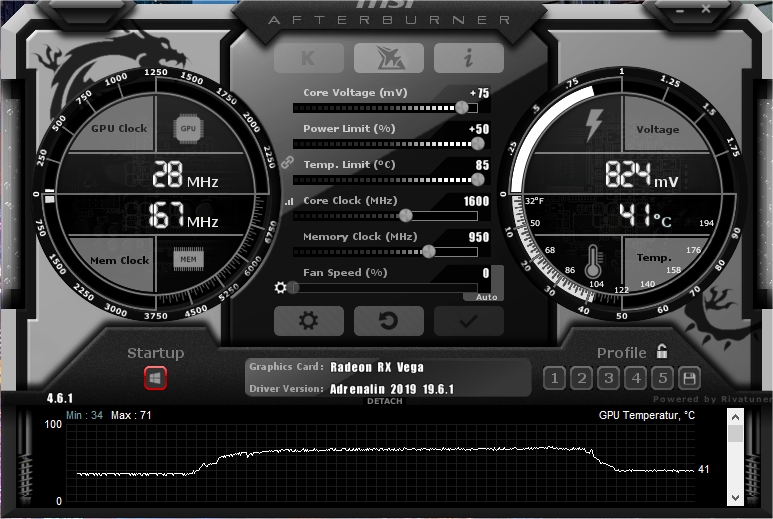Click the graph scrollbar down arrow
The height and width of the screenshot is (519, 773).
pyautogui.click(x=735, y=497)
